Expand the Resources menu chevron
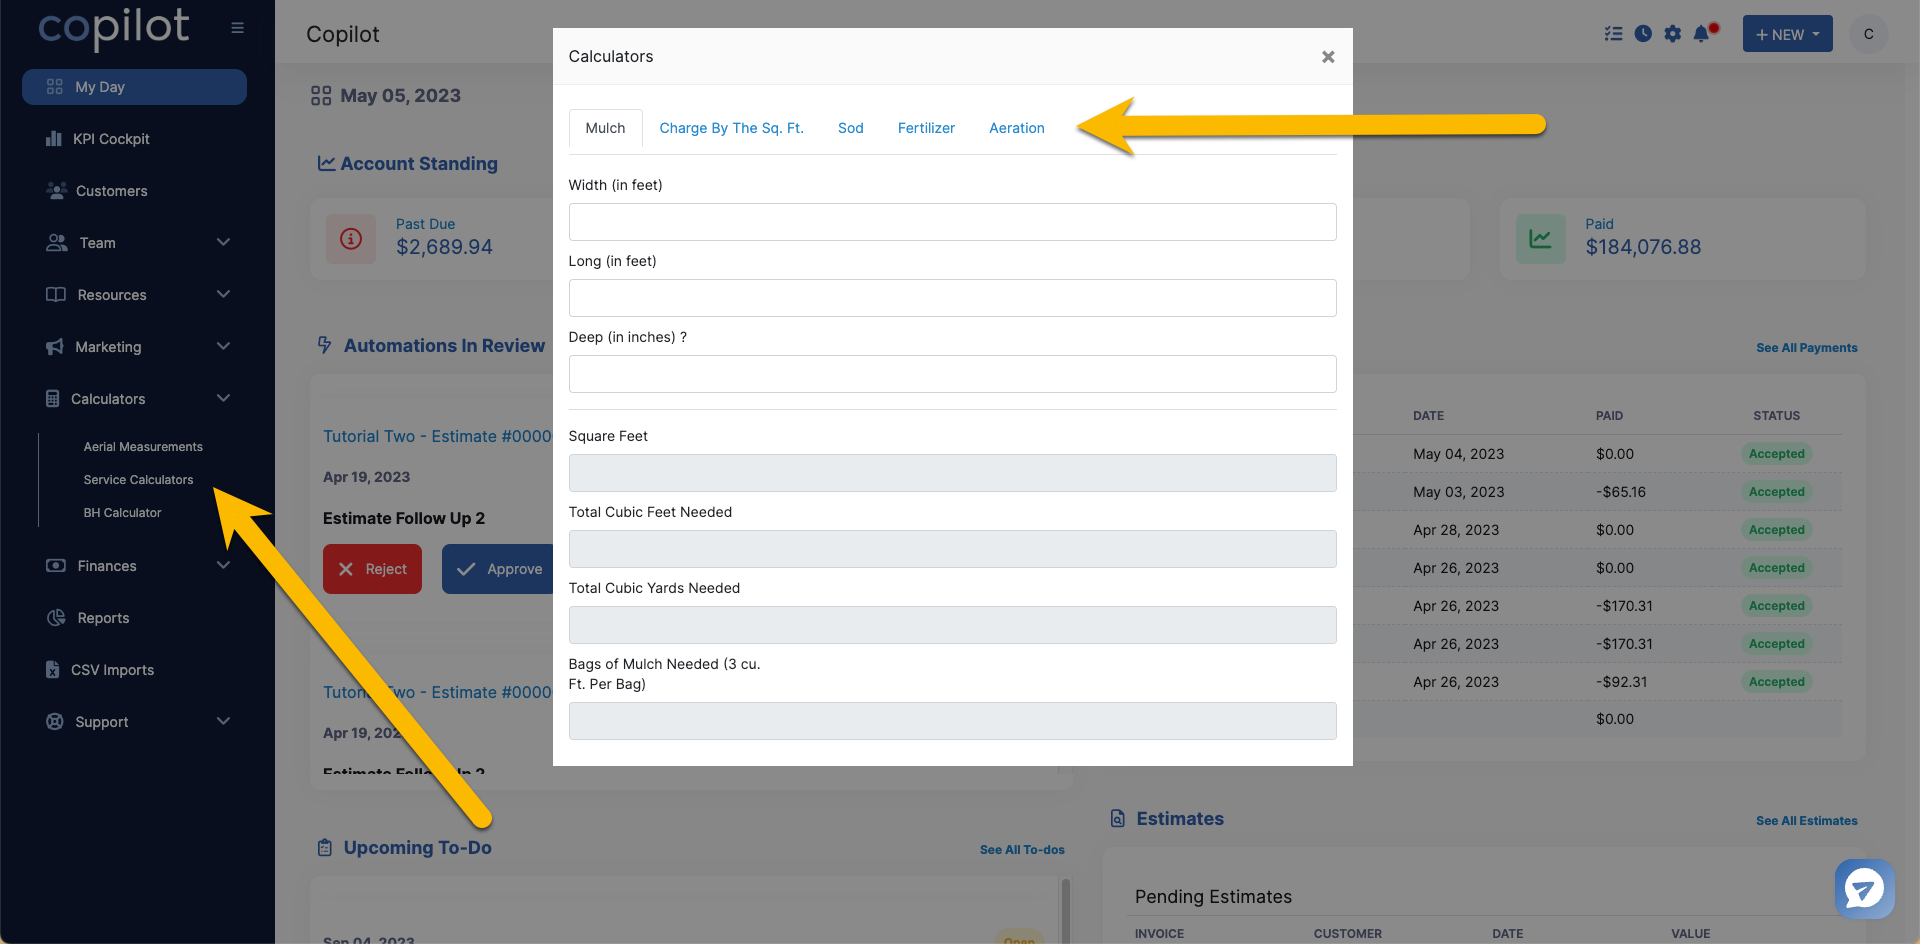Image resolution: width=1920 pixels, height=944 pixels. pyautogui.click(x=223, y=294)
